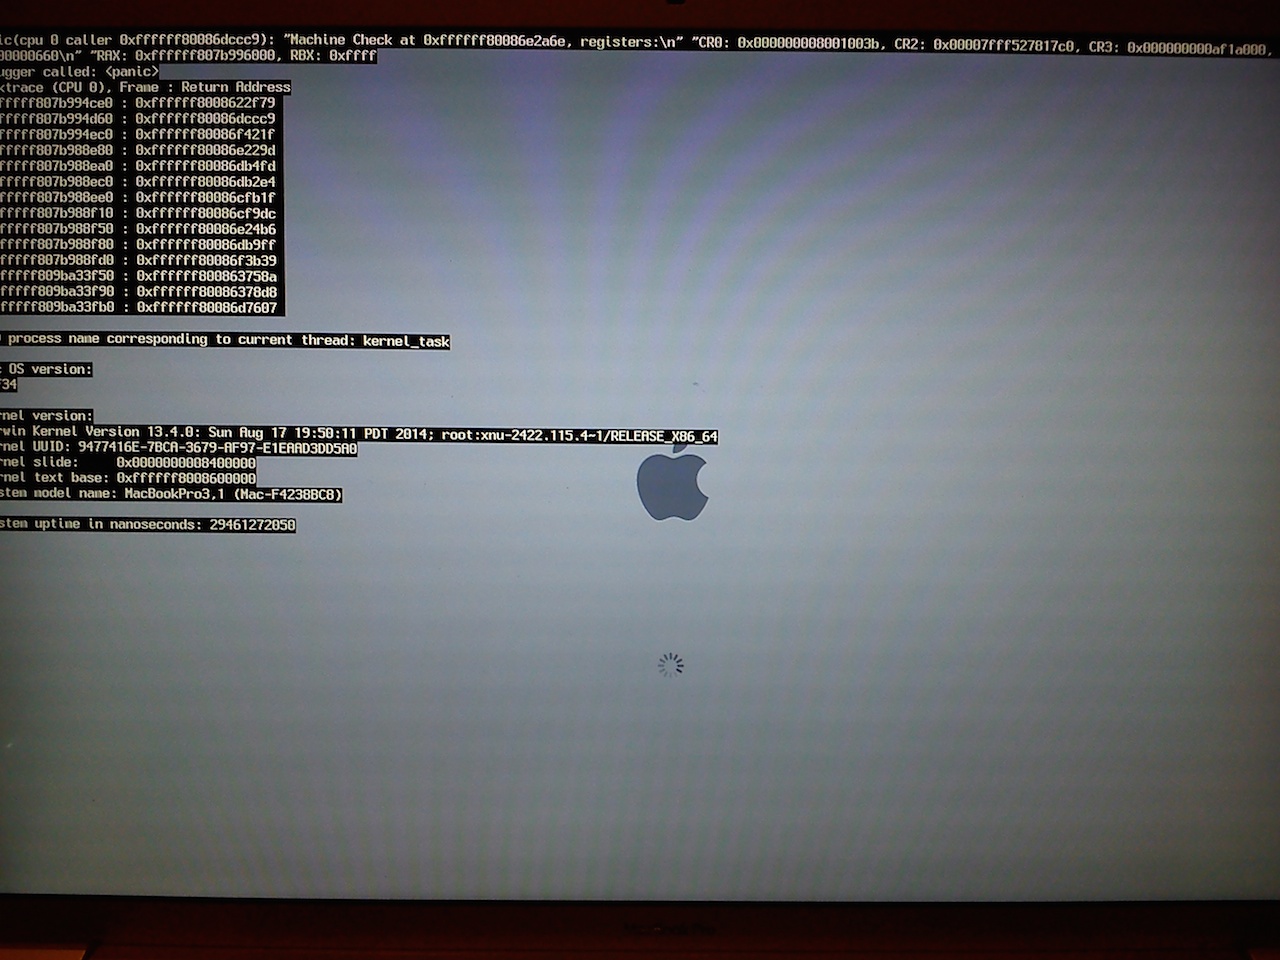Select return address 0xffffff80086e229d
This screenshot has width=1280, height=960.
[205, 151]
